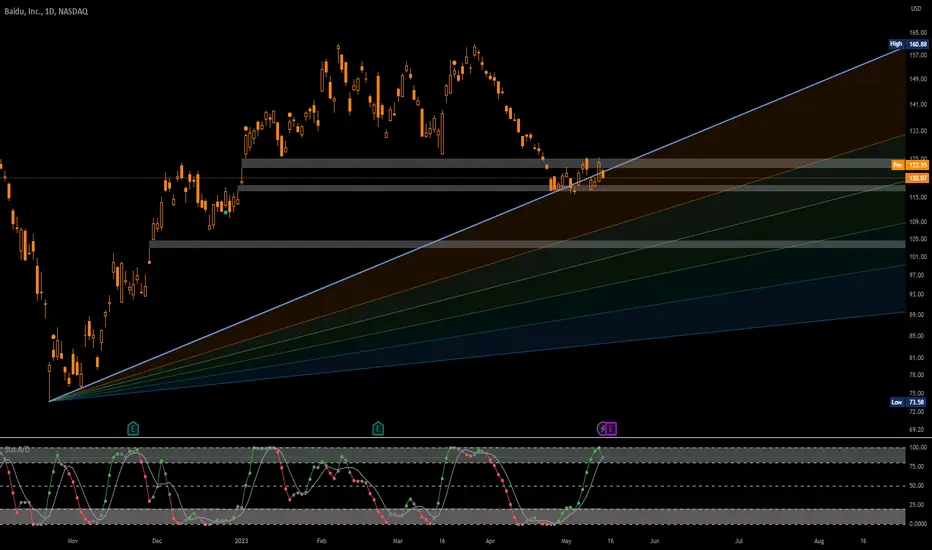Screen dimensions: 932x550
Task: Click the earnings E icon above Nov-Dec
Action: (x=133, y=428)
